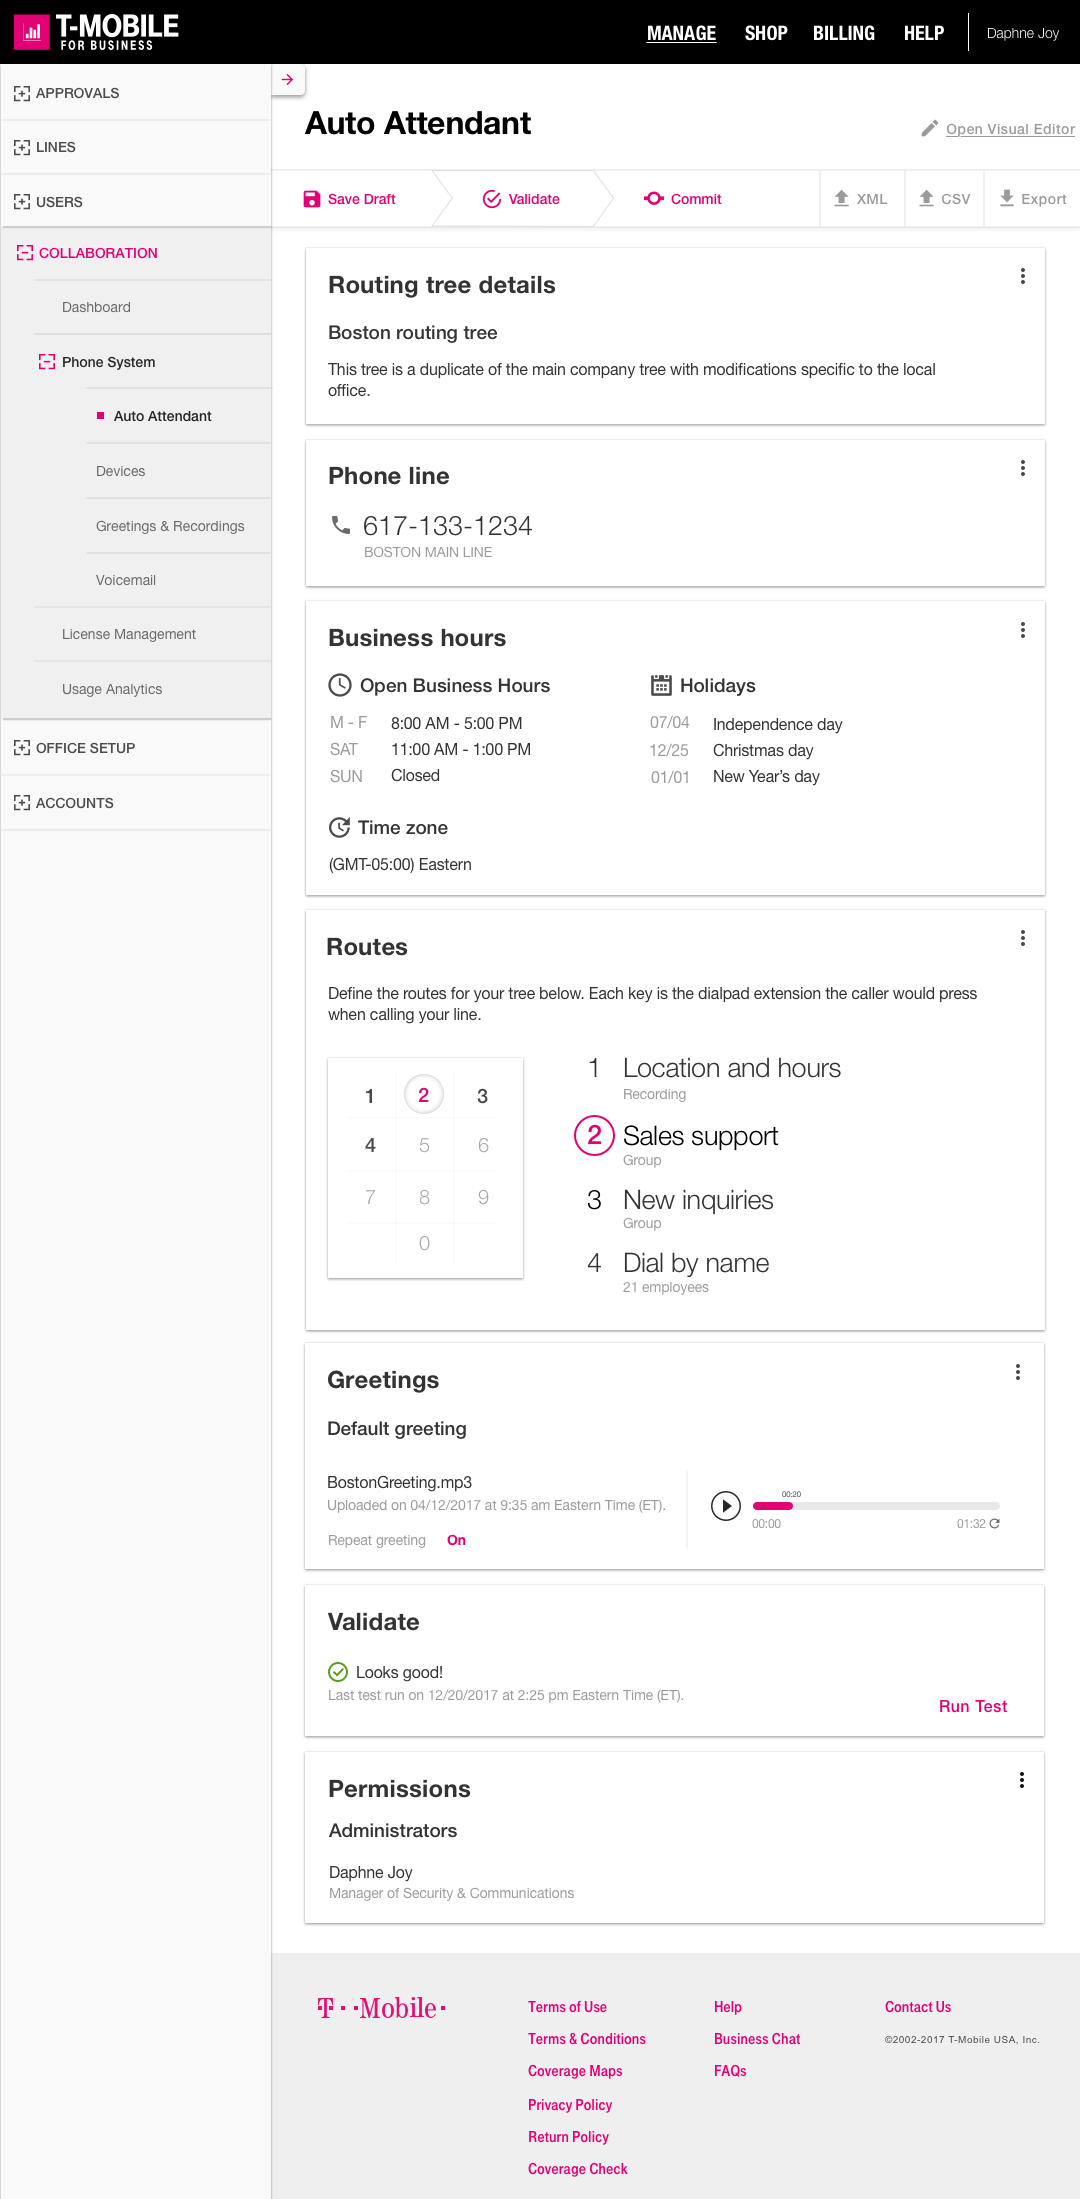Viewport: 1080px width, 2199px height.
Task: Select the Sales support route
Action: point(700,1136)
